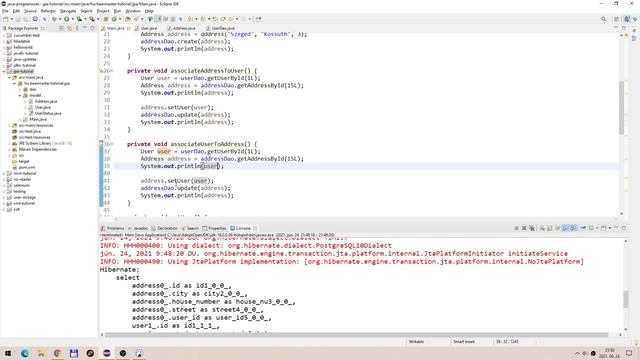Screen dimensions: 640x360
Task: Open Microsoft Edge from the taskbar
Action: pyautogui.click(x=24, y=353)
